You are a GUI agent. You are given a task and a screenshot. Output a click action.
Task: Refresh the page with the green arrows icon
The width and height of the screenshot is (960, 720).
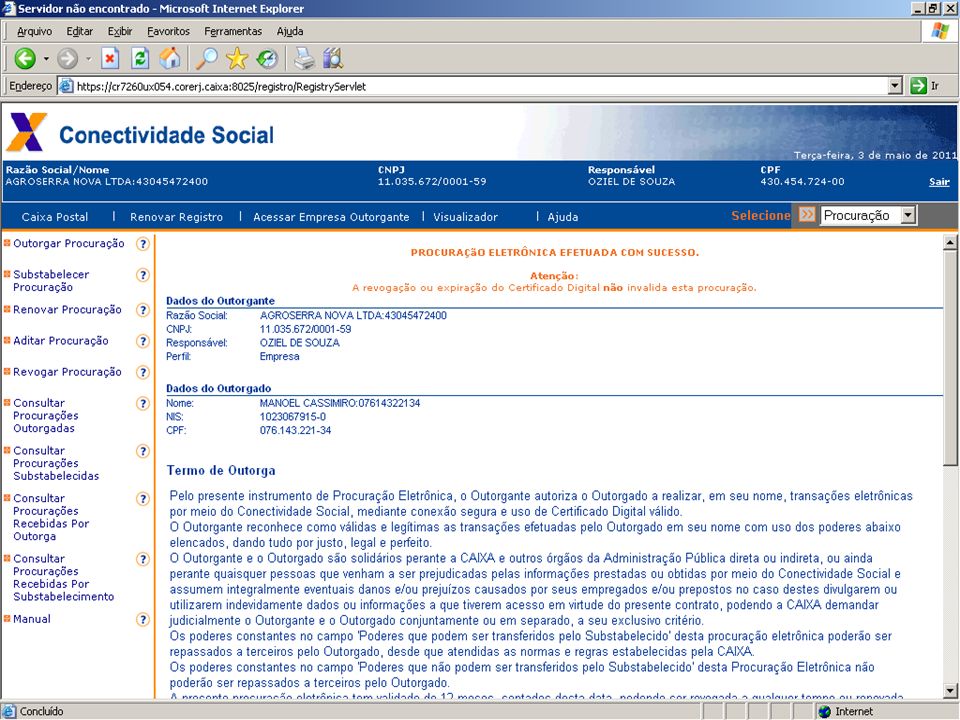(x=140, y=59)
